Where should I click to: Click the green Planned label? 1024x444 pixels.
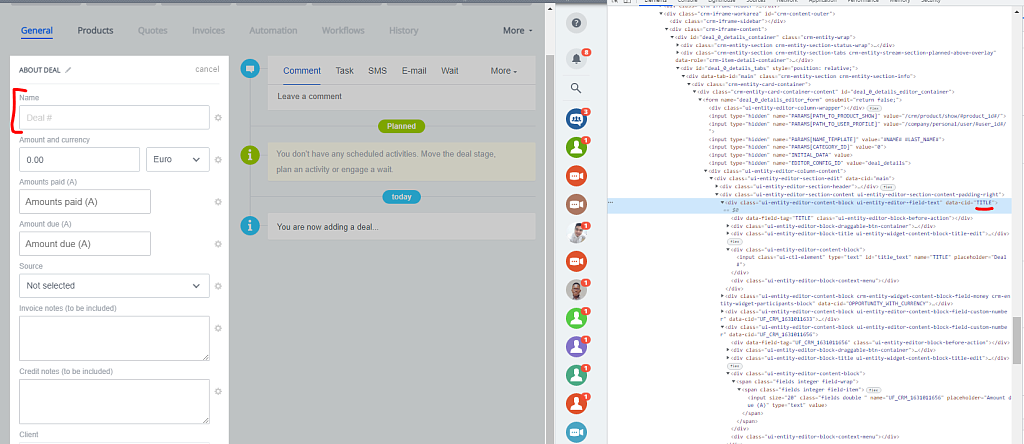401,126
